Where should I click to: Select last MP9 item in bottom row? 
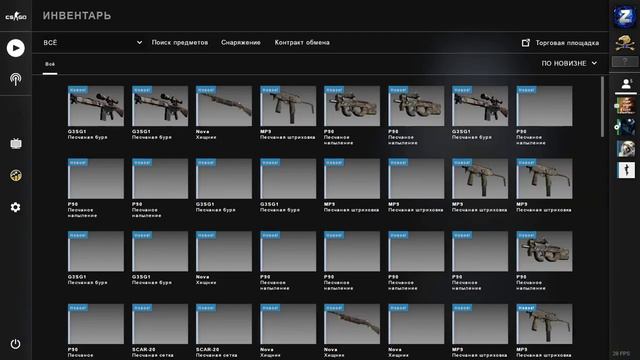click(544, 331)
